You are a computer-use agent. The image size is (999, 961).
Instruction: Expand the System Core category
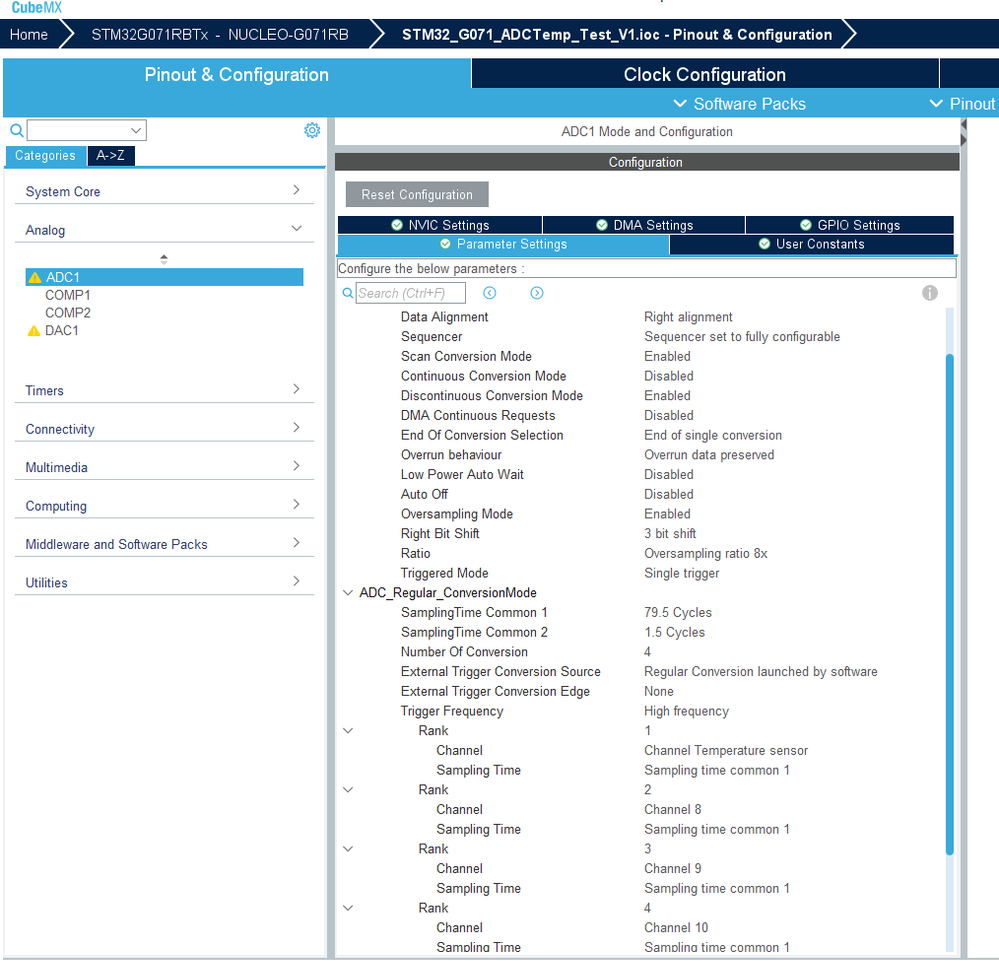tap(296, 190)
